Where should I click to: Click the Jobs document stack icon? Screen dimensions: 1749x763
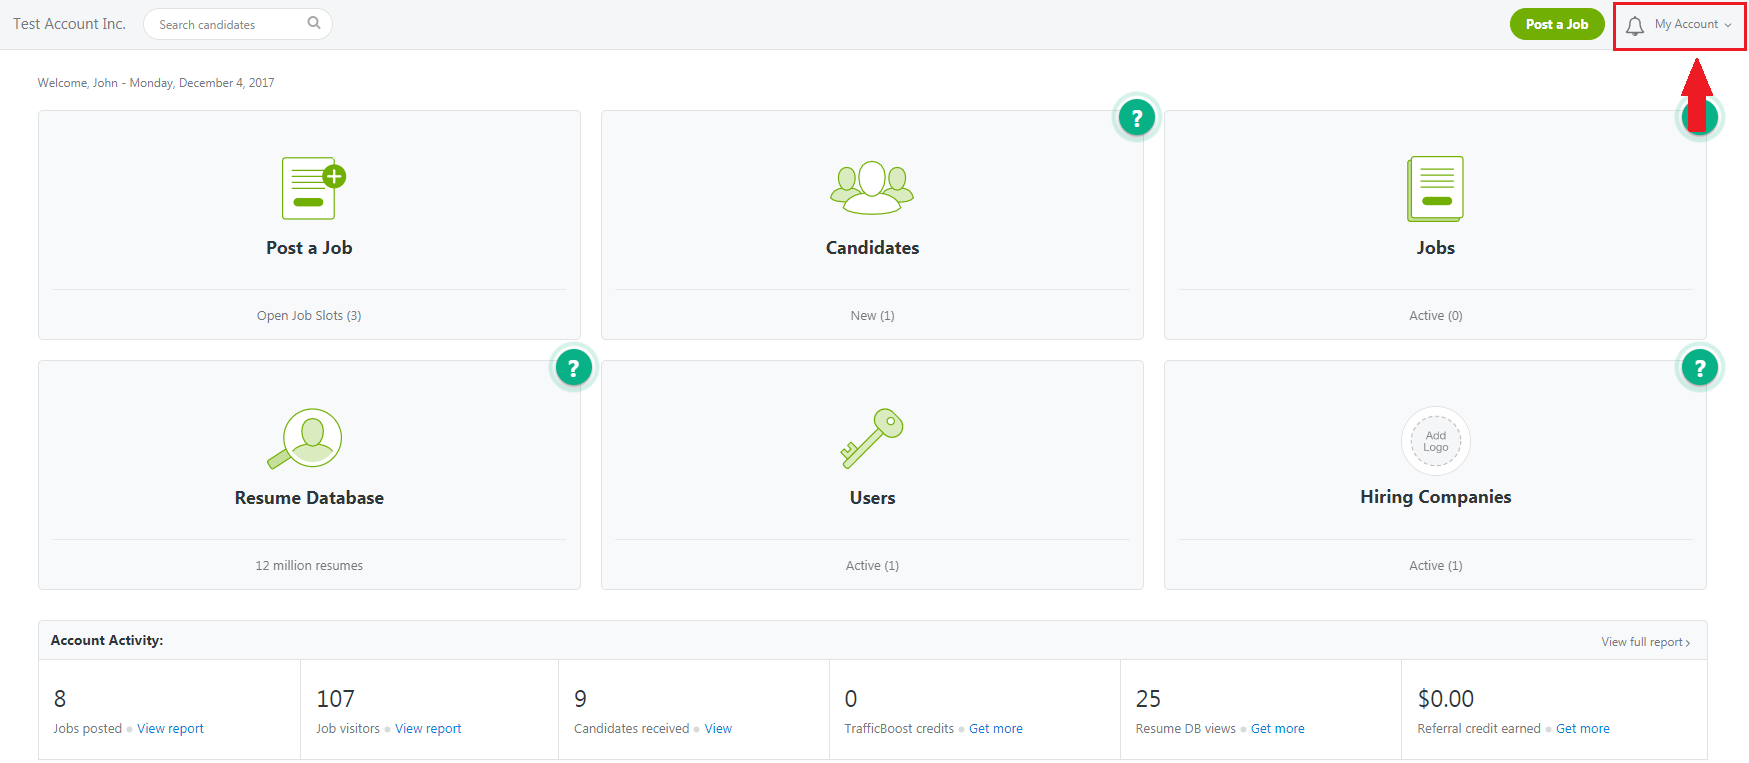tap(1435, 188)
